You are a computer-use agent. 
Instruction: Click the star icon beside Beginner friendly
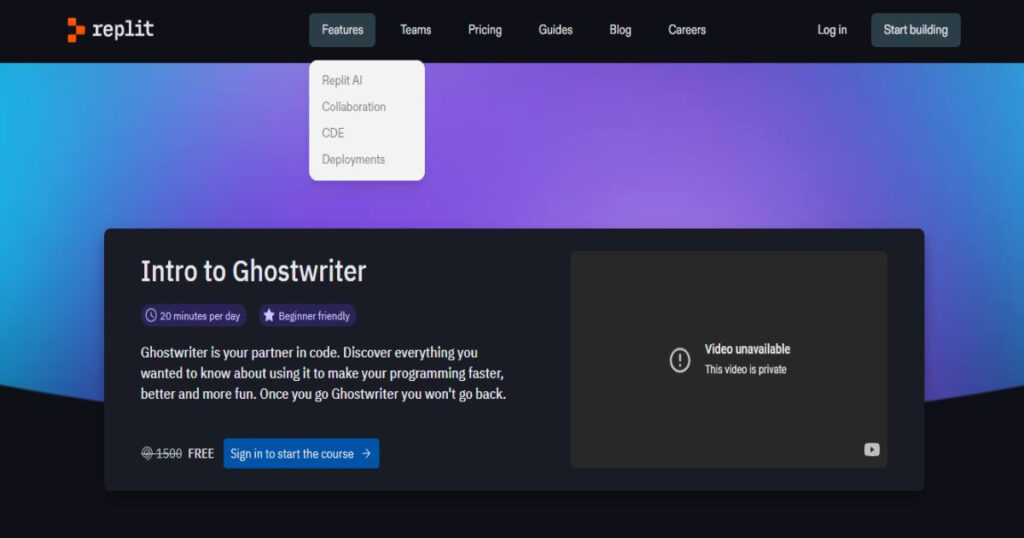[x=268, y=316]
